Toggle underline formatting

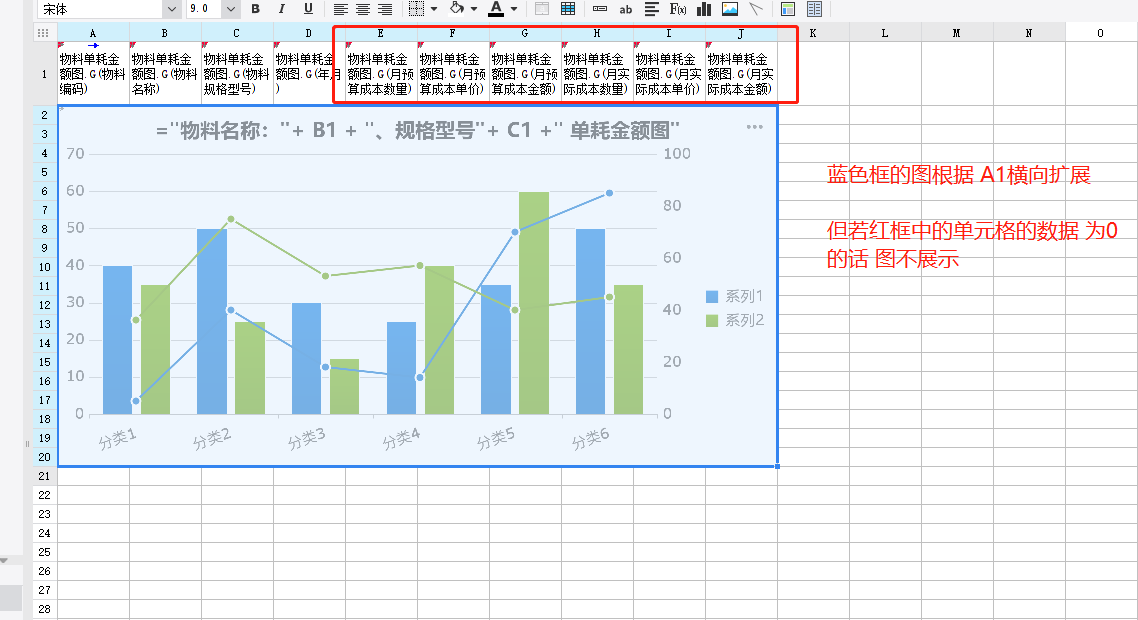(x=308, y=9)
